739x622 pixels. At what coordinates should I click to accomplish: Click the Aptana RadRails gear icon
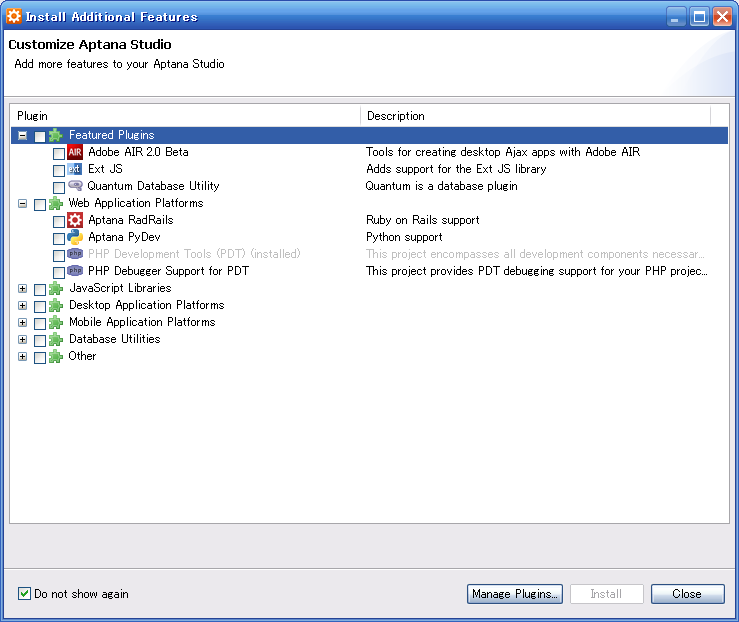tap(75, 220)
